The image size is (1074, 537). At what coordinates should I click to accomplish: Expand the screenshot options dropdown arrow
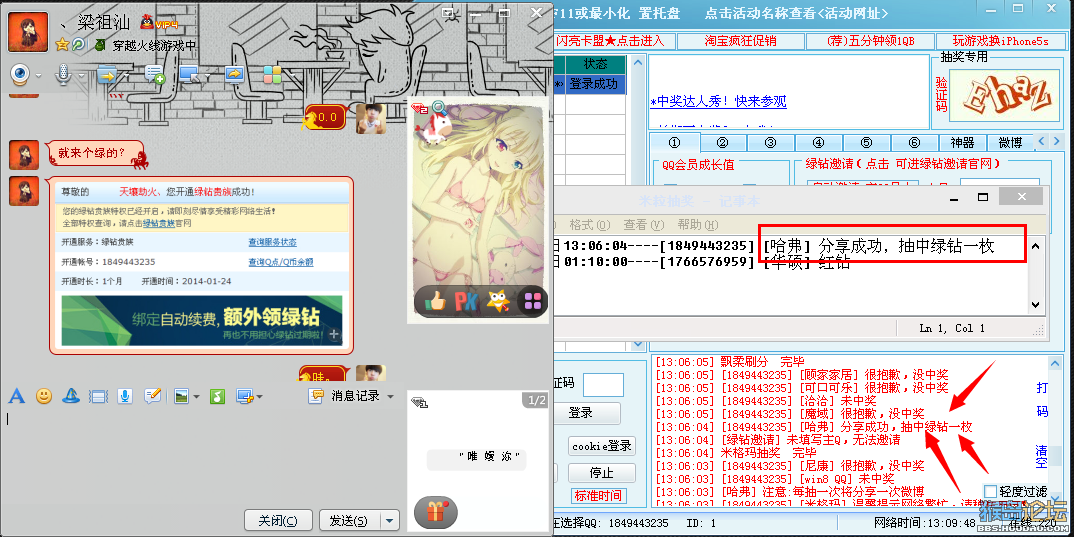coord(259,397)
